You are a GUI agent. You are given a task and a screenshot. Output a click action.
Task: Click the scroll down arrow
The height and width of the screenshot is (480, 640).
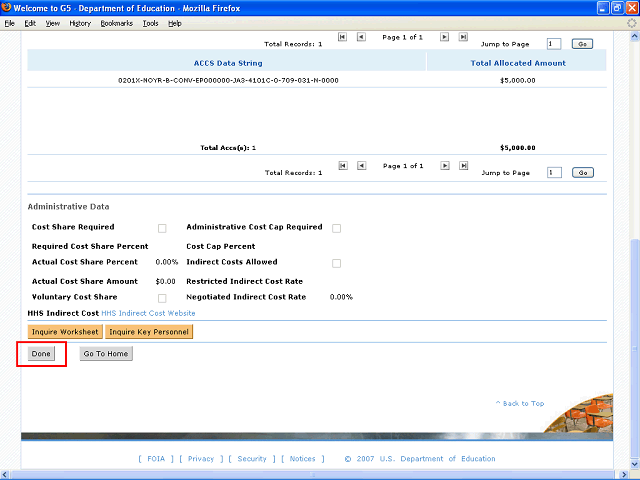635,464
